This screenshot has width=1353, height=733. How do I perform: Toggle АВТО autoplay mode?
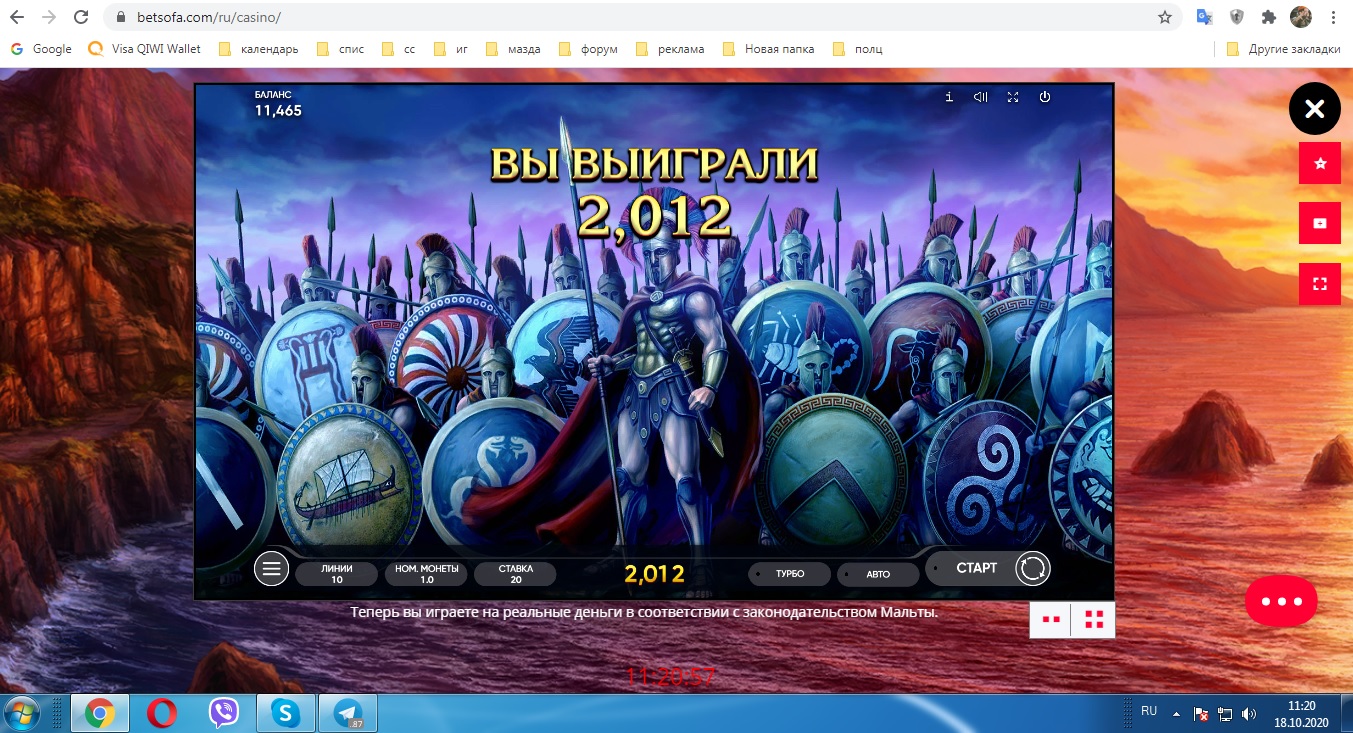[x=878, y=574]
